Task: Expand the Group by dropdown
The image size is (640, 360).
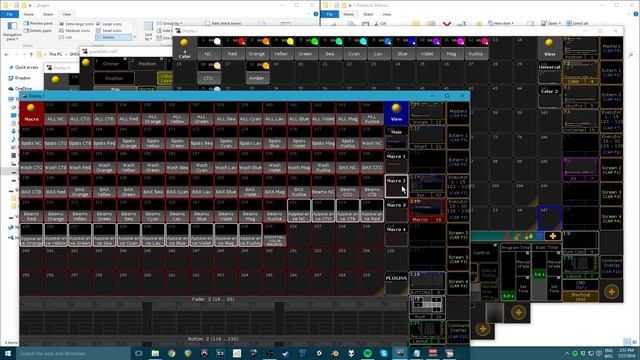Action: pyautogui.click(x=169, y=24)
